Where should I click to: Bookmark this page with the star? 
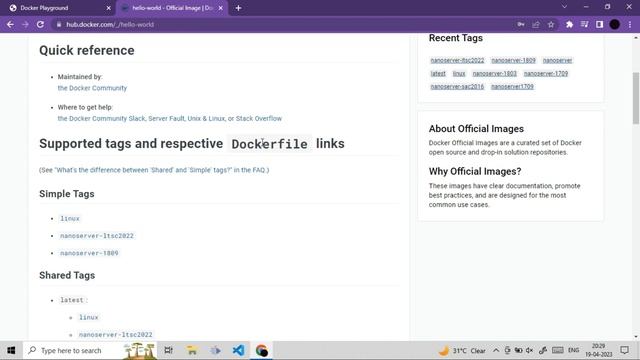point(551,24)
